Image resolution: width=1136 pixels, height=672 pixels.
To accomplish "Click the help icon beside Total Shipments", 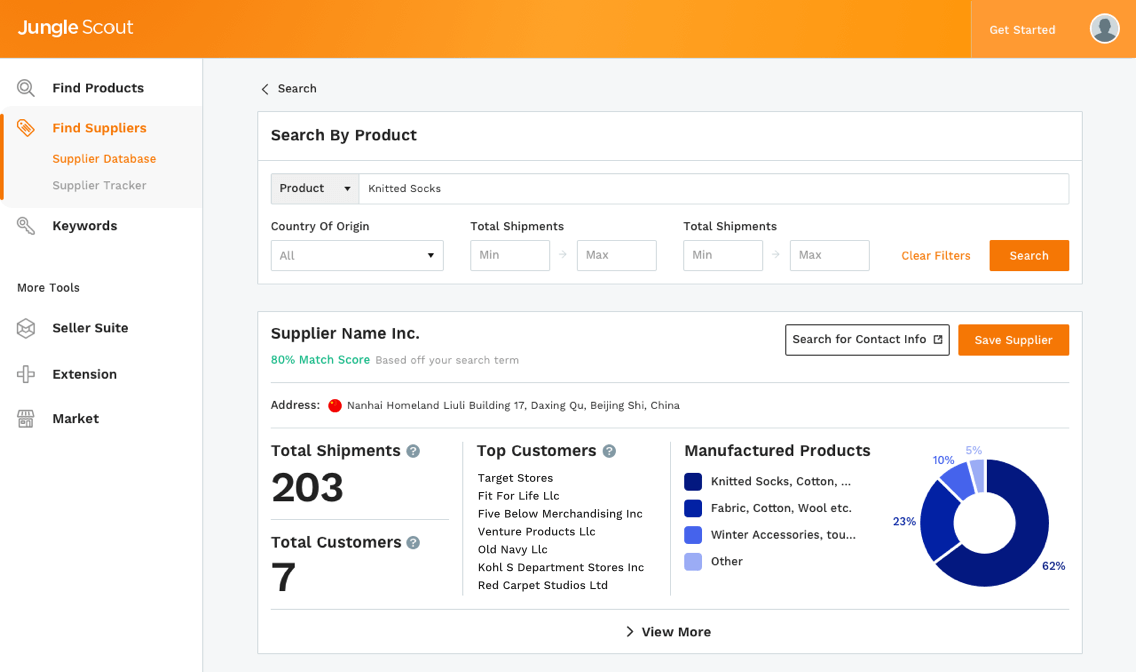I will click(414, 451).
